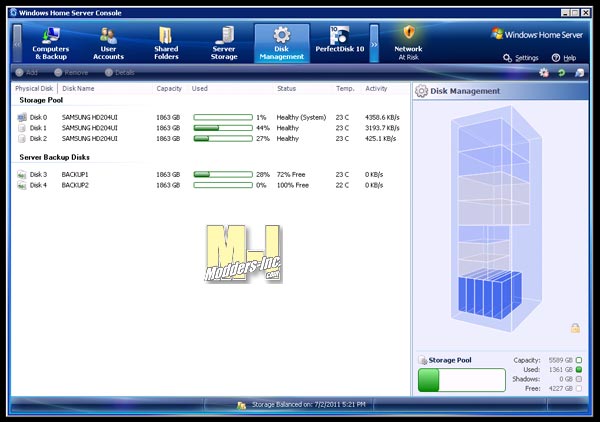Click the gear options icon in toolbar
The image size is (600, 422).
coord(544,72)
